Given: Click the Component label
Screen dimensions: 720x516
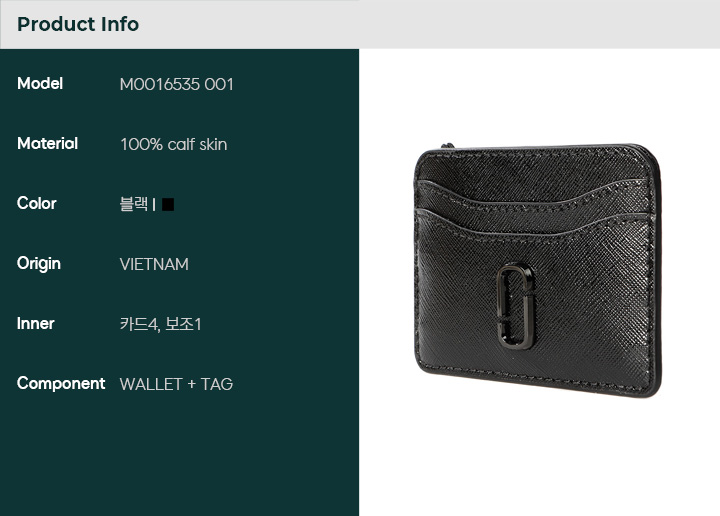Looking at the screenshot, I should pos(61,384).
